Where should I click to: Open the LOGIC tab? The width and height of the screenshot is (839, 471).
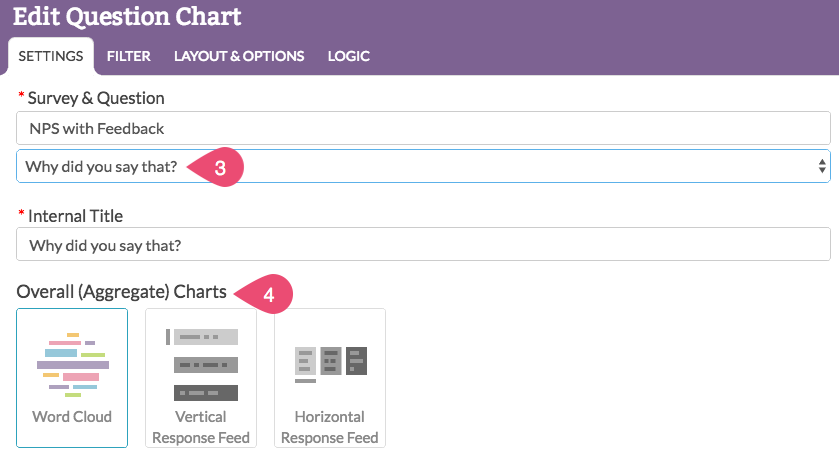(349, 56)
